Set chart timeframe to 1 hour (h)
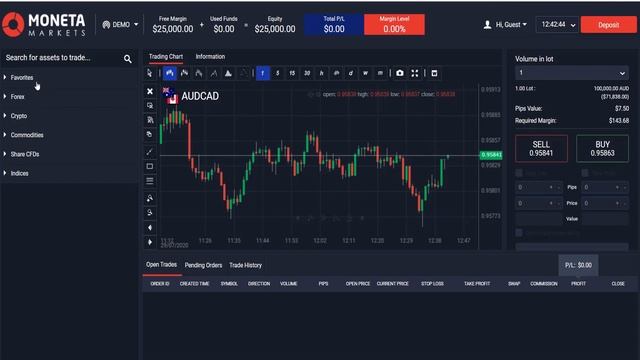Screen dimensions: 640x360 [322, 73]
